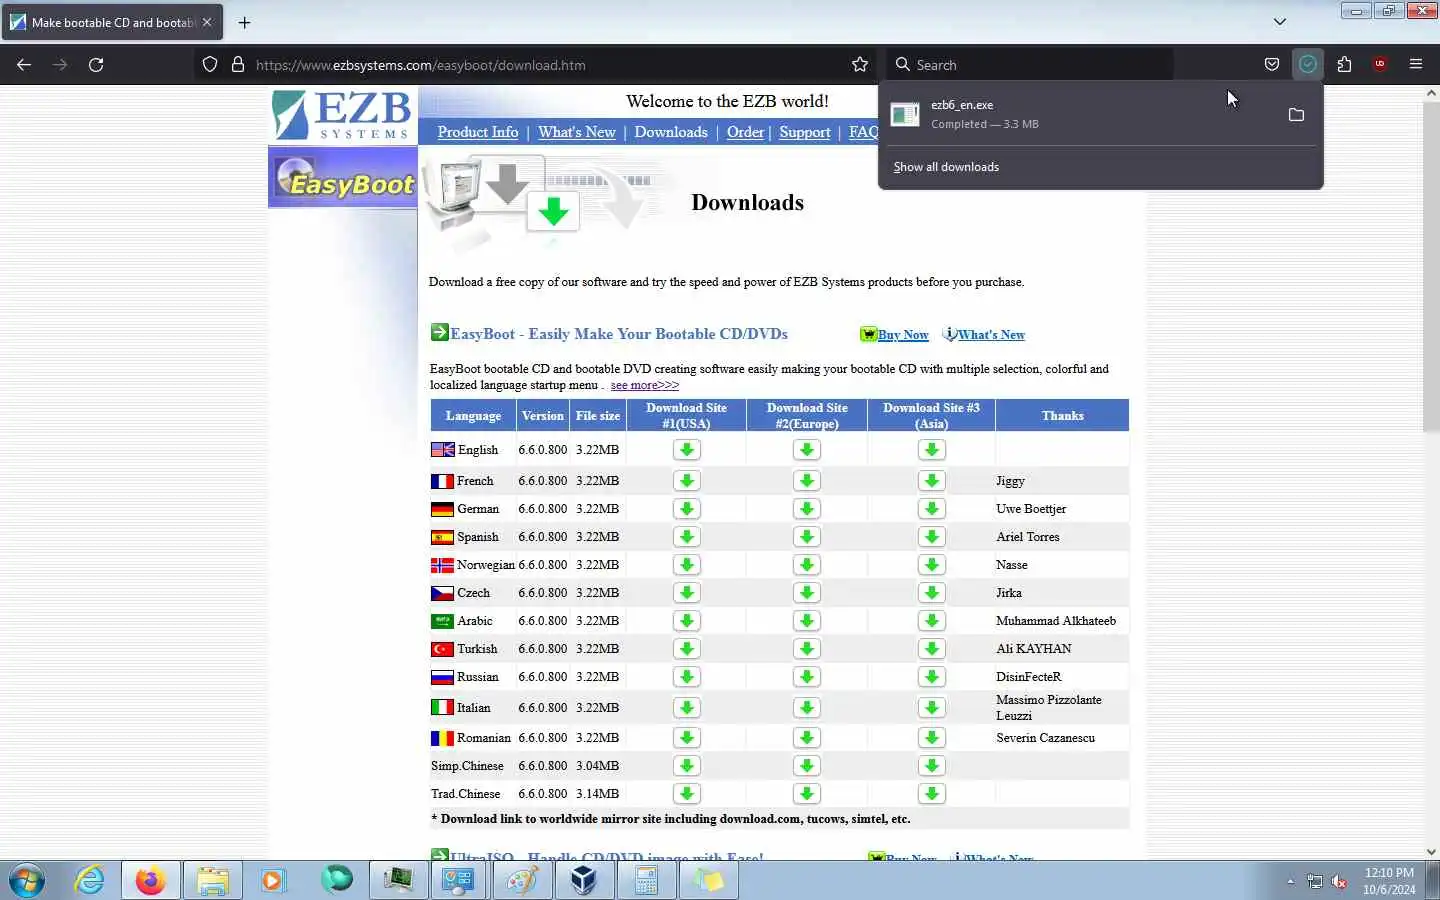Open the ezb6_en.exe completed download entry
Viewport: 1440px width, 900px height.
tap(1078, 115)
